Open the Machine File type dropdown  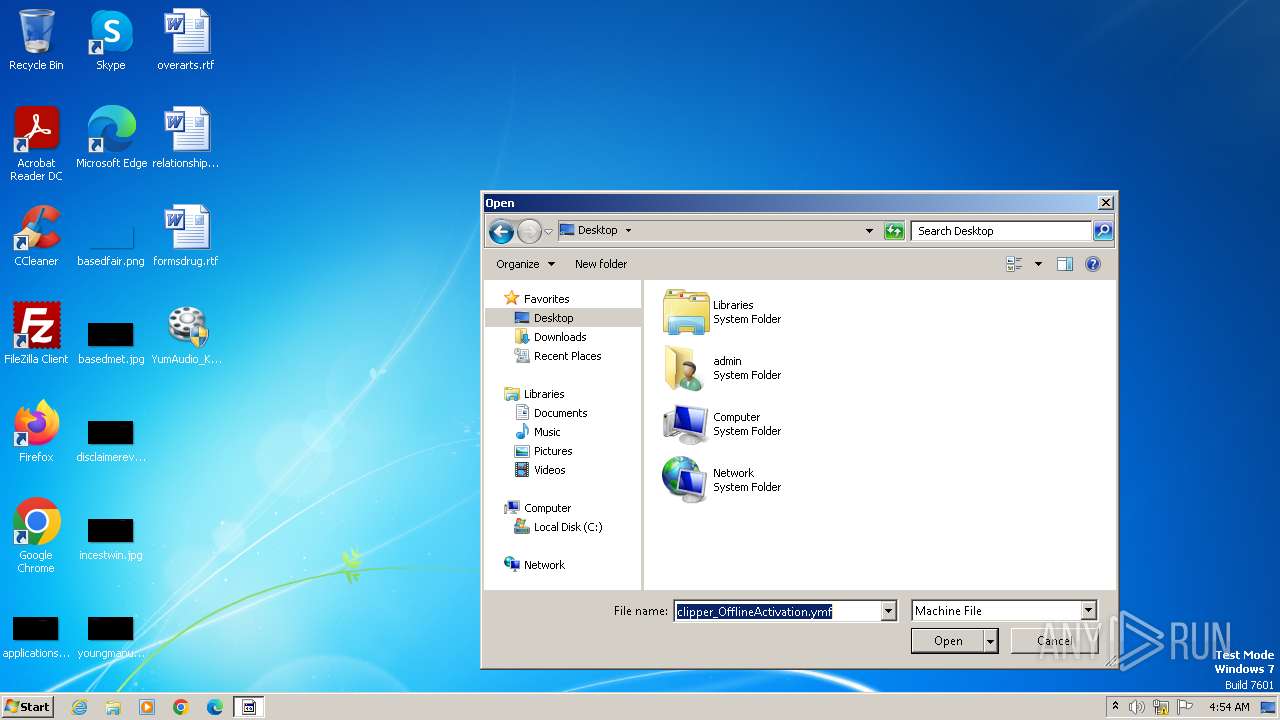1004,611
